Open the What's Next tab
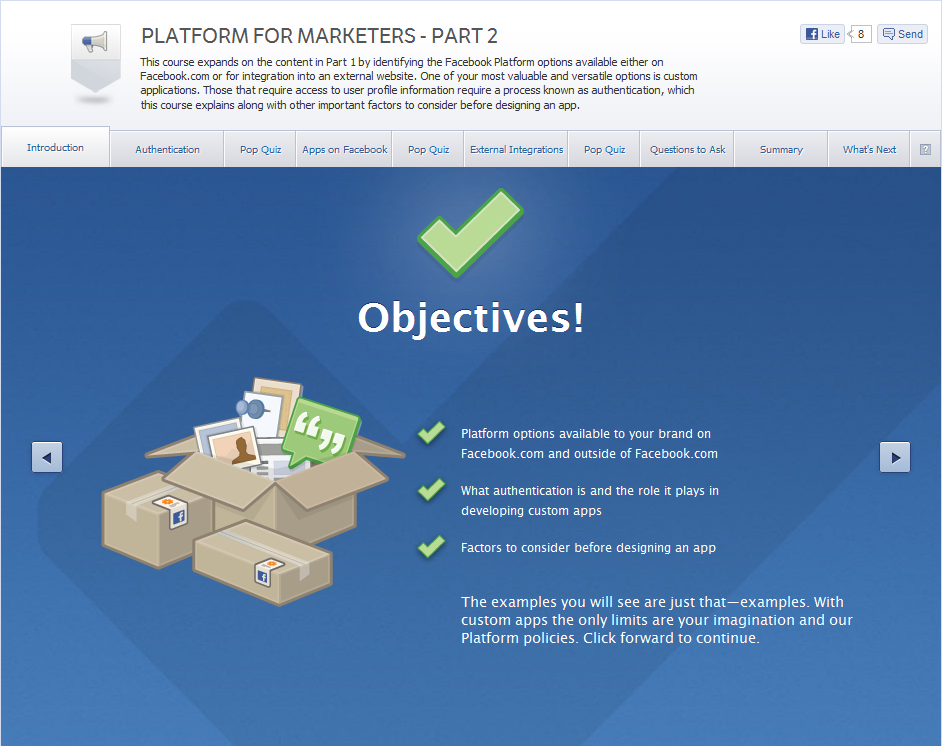 tap(869, 150)
